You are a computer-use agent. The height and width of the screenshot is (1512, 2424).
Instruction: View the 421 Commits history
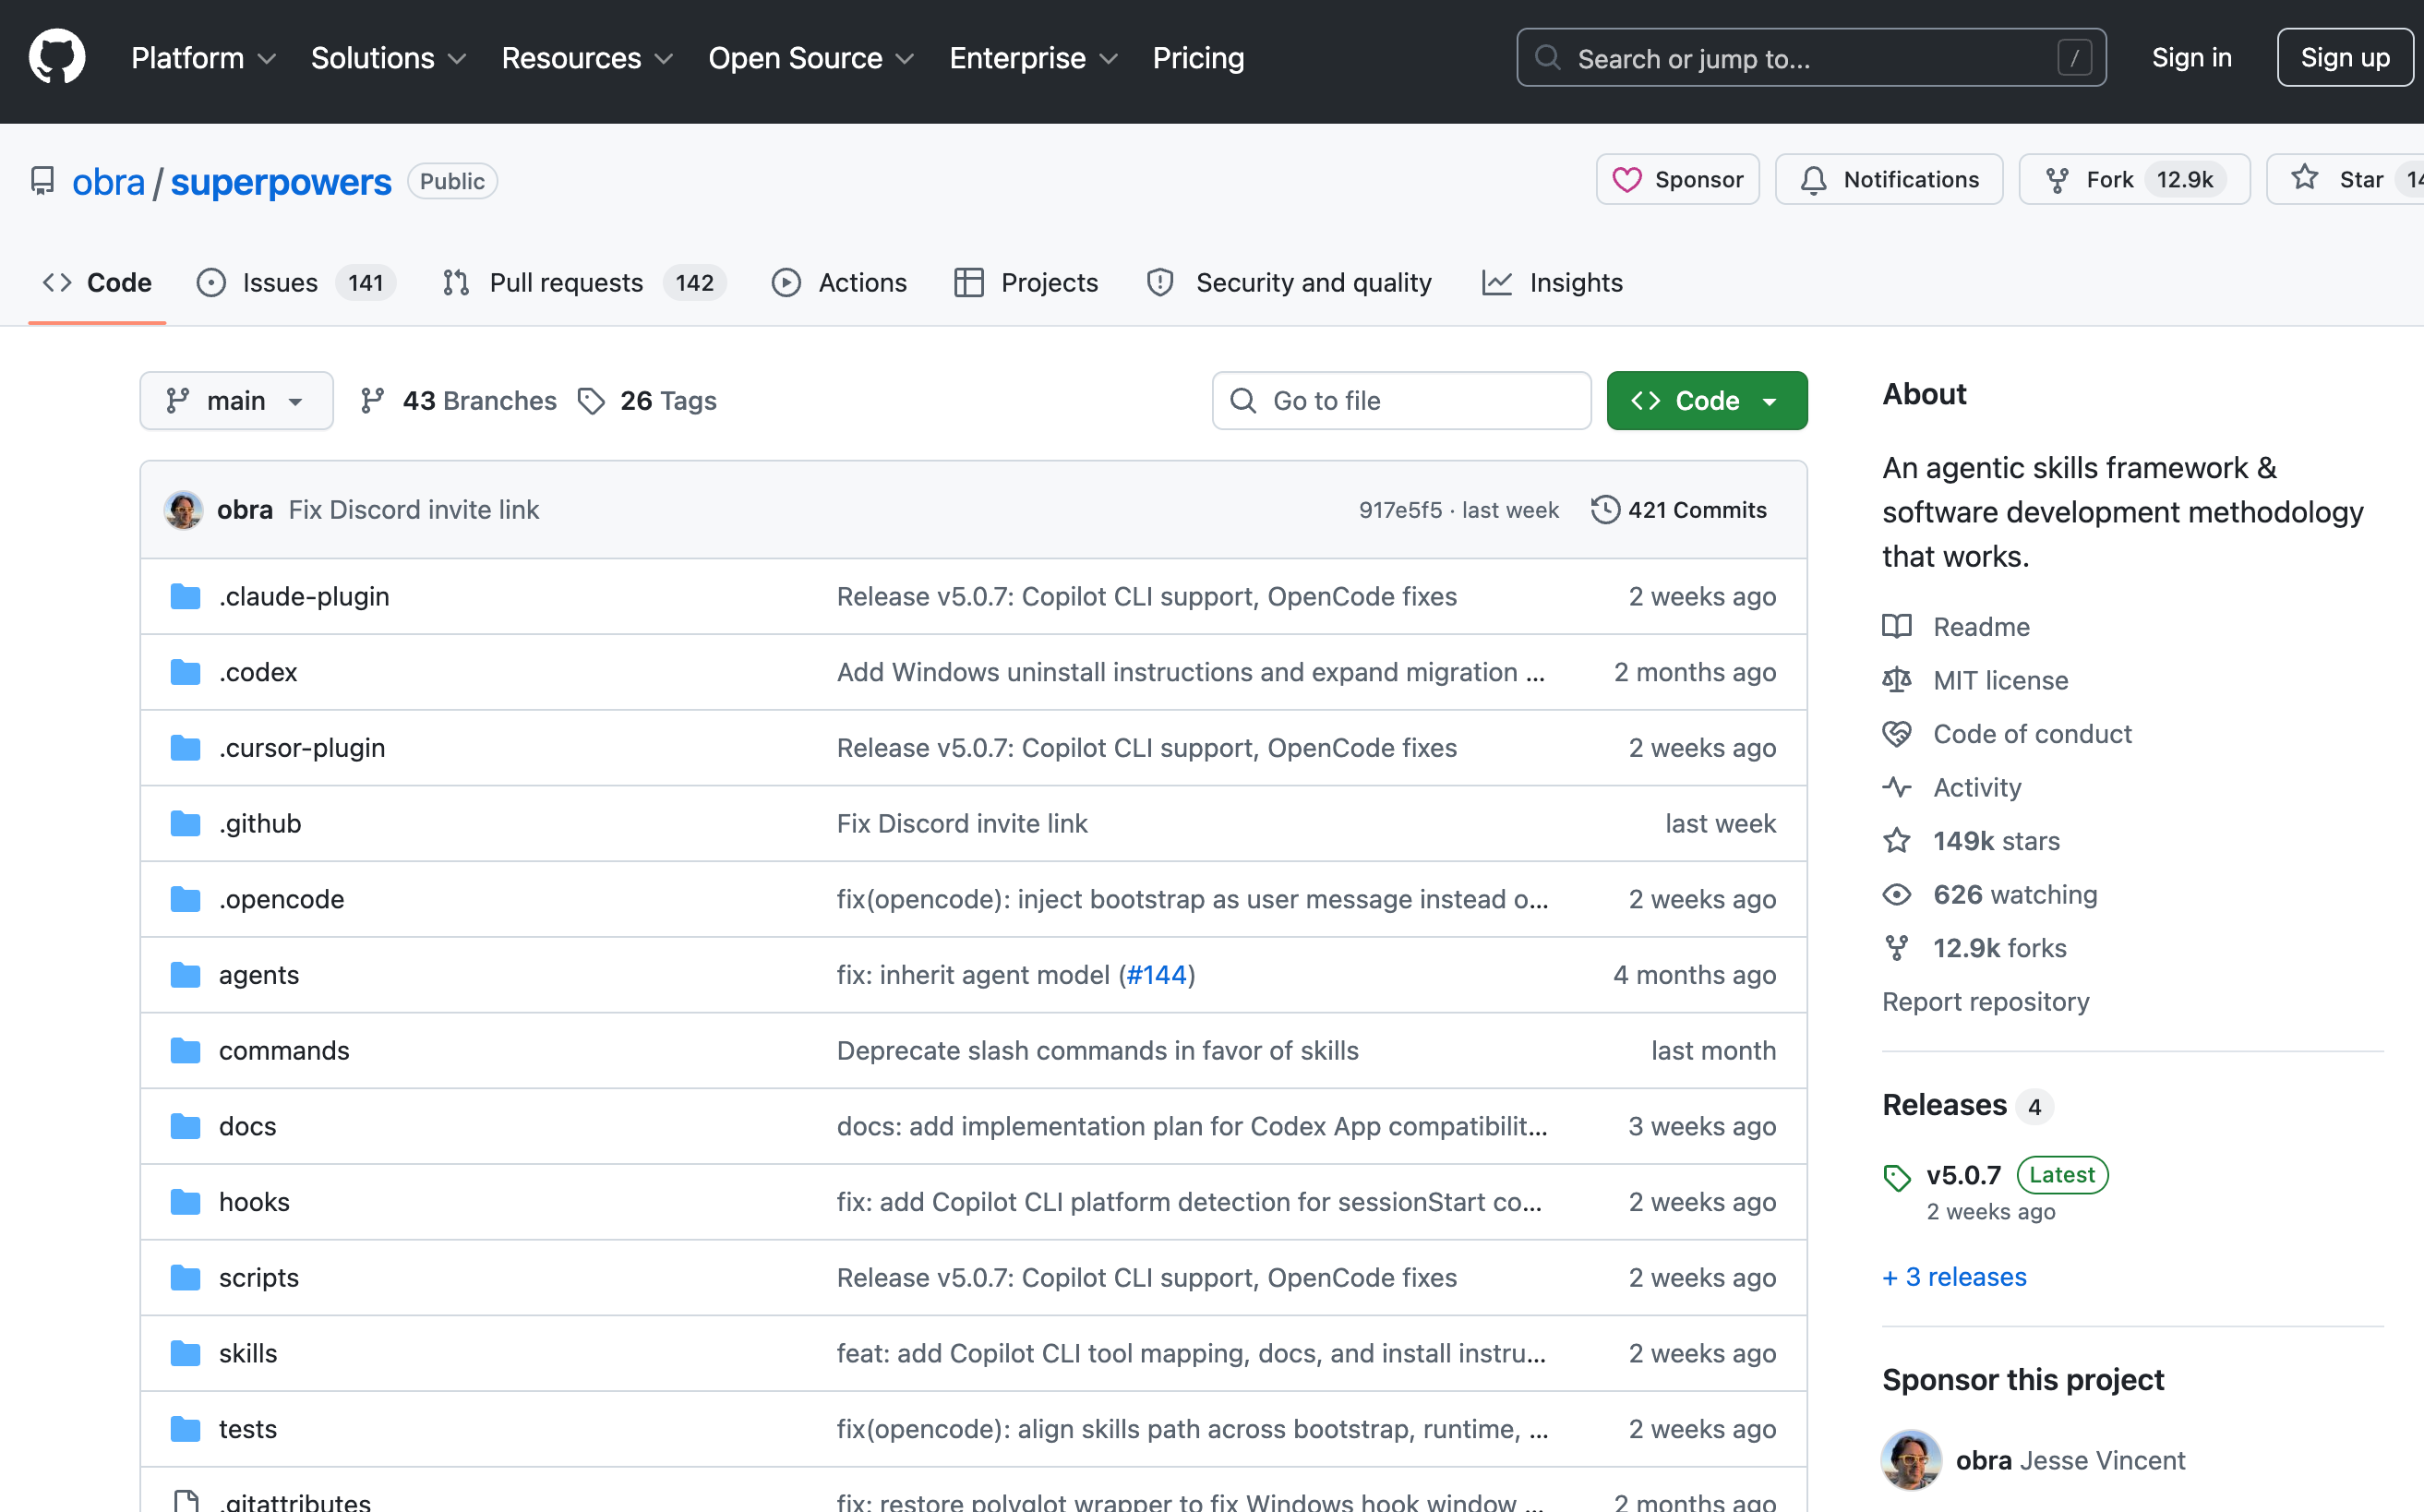pyautogui.click(x=1680, y=510)
